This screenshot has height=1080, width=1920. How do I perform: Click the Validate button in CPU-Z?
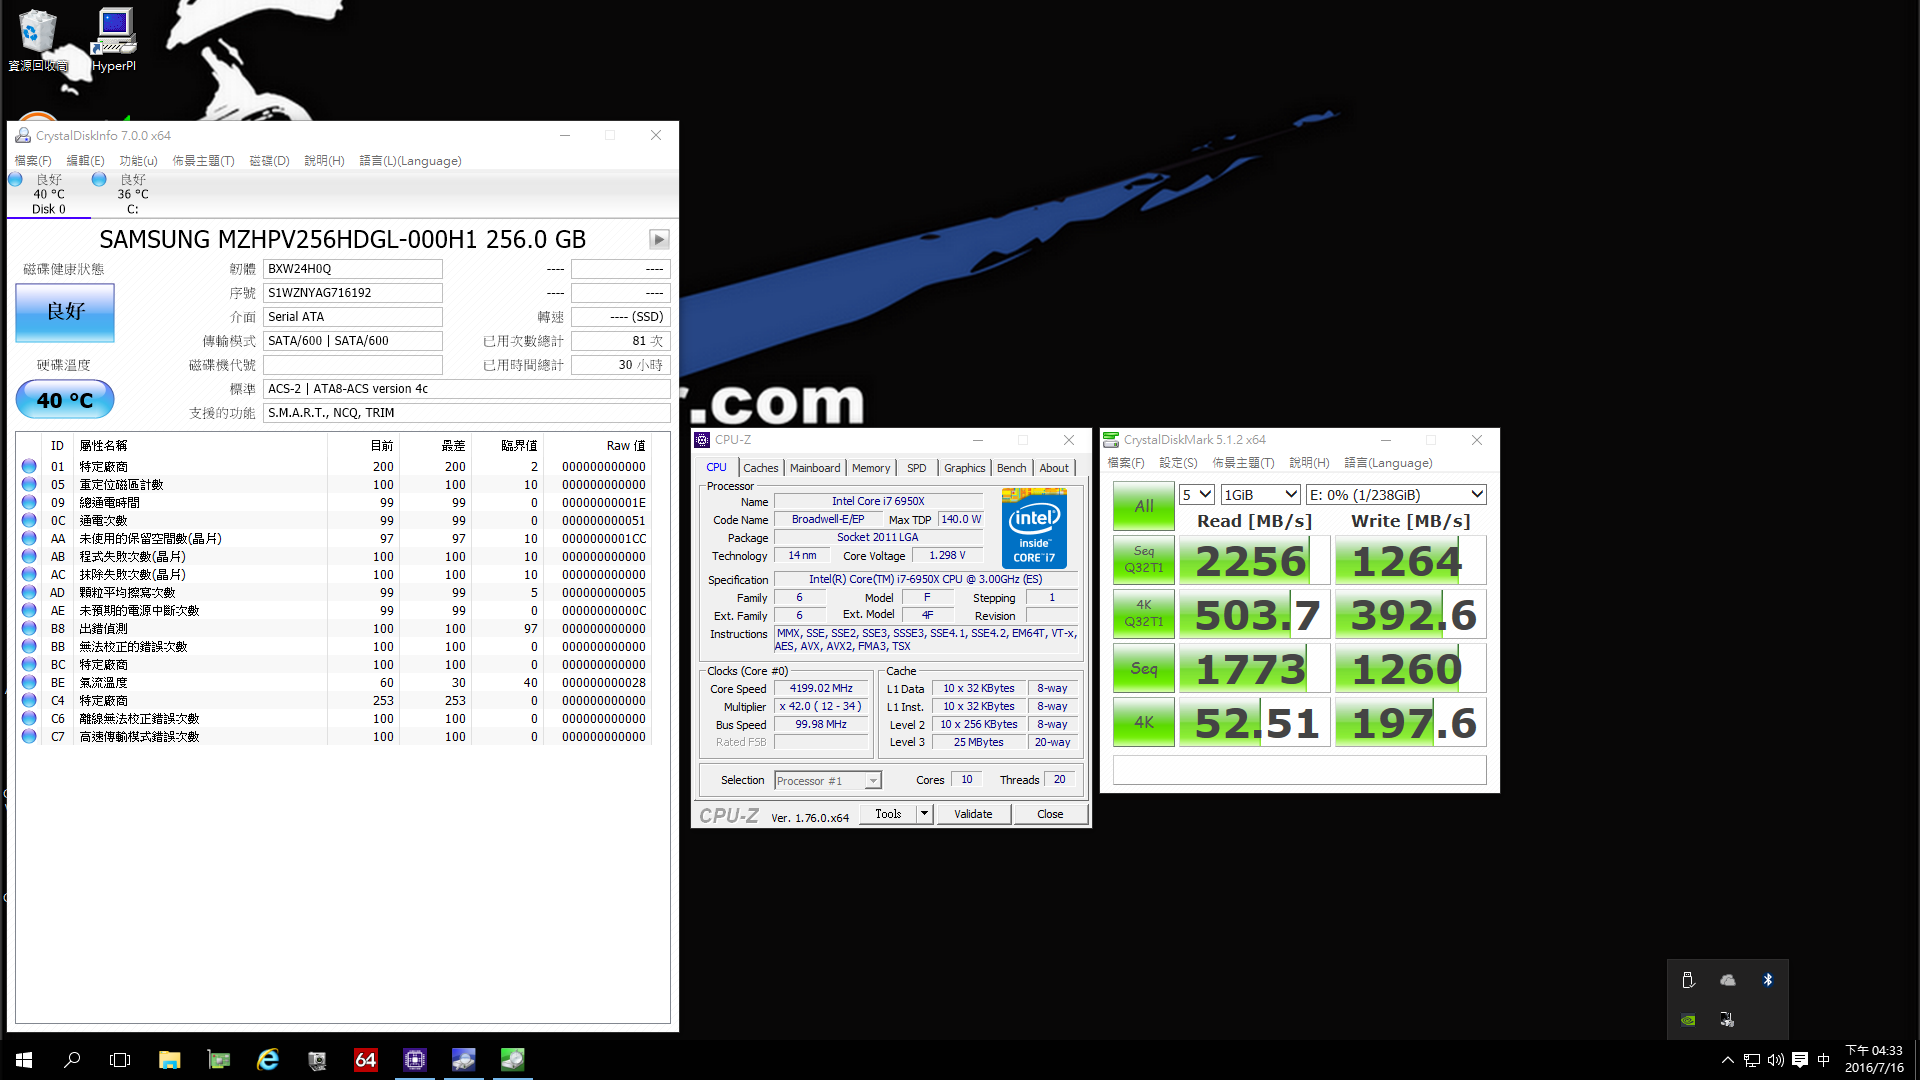(x=973, y=814)
